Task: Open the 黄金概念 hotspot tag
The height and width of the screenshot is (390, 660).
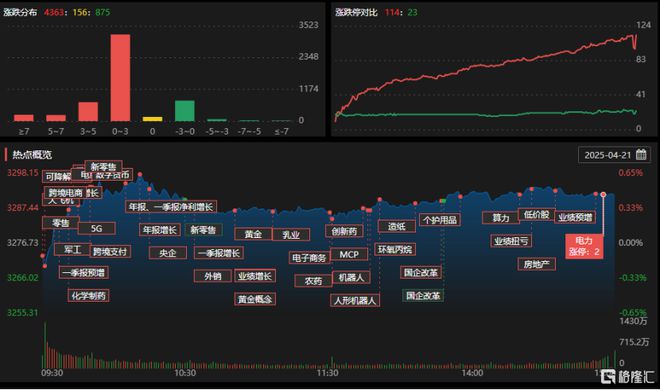Action: click(x=255, y=299)
